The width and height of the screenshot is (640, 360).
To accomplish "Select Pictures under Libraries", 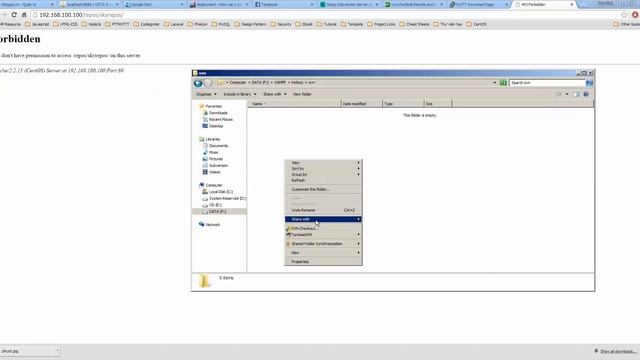I will tap(213, 159).
